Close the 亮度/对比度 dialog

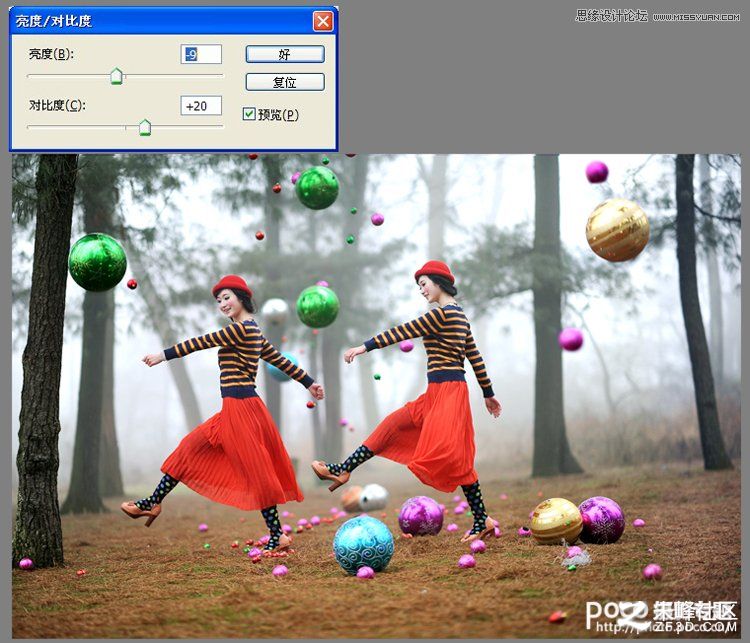(x=323, y=21)
